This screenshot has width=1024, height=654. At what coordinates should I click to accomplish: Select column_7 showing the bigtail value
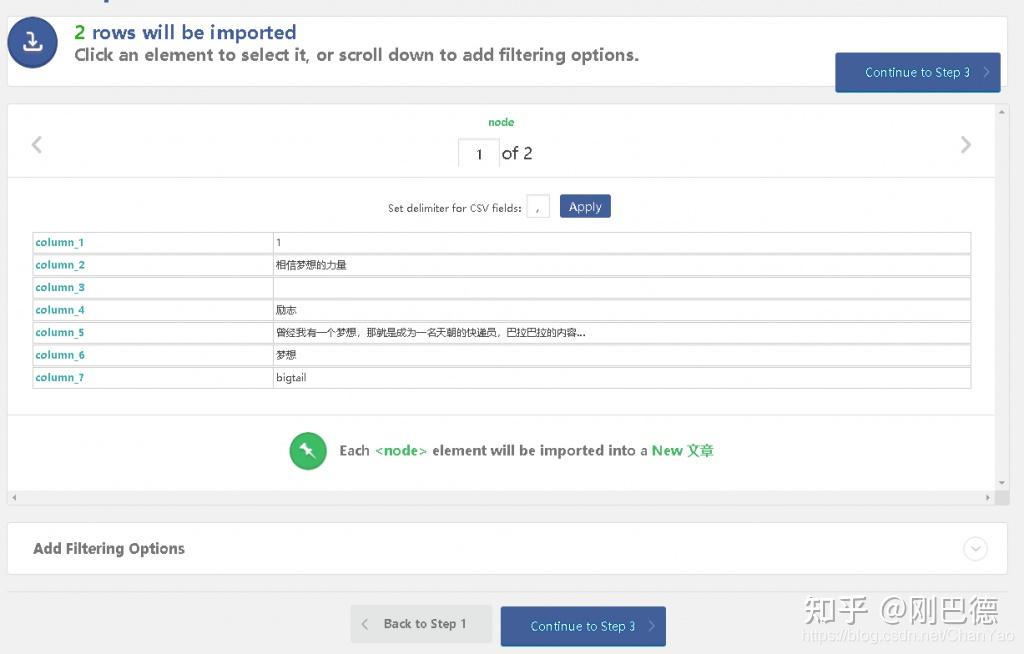[59, 377]
